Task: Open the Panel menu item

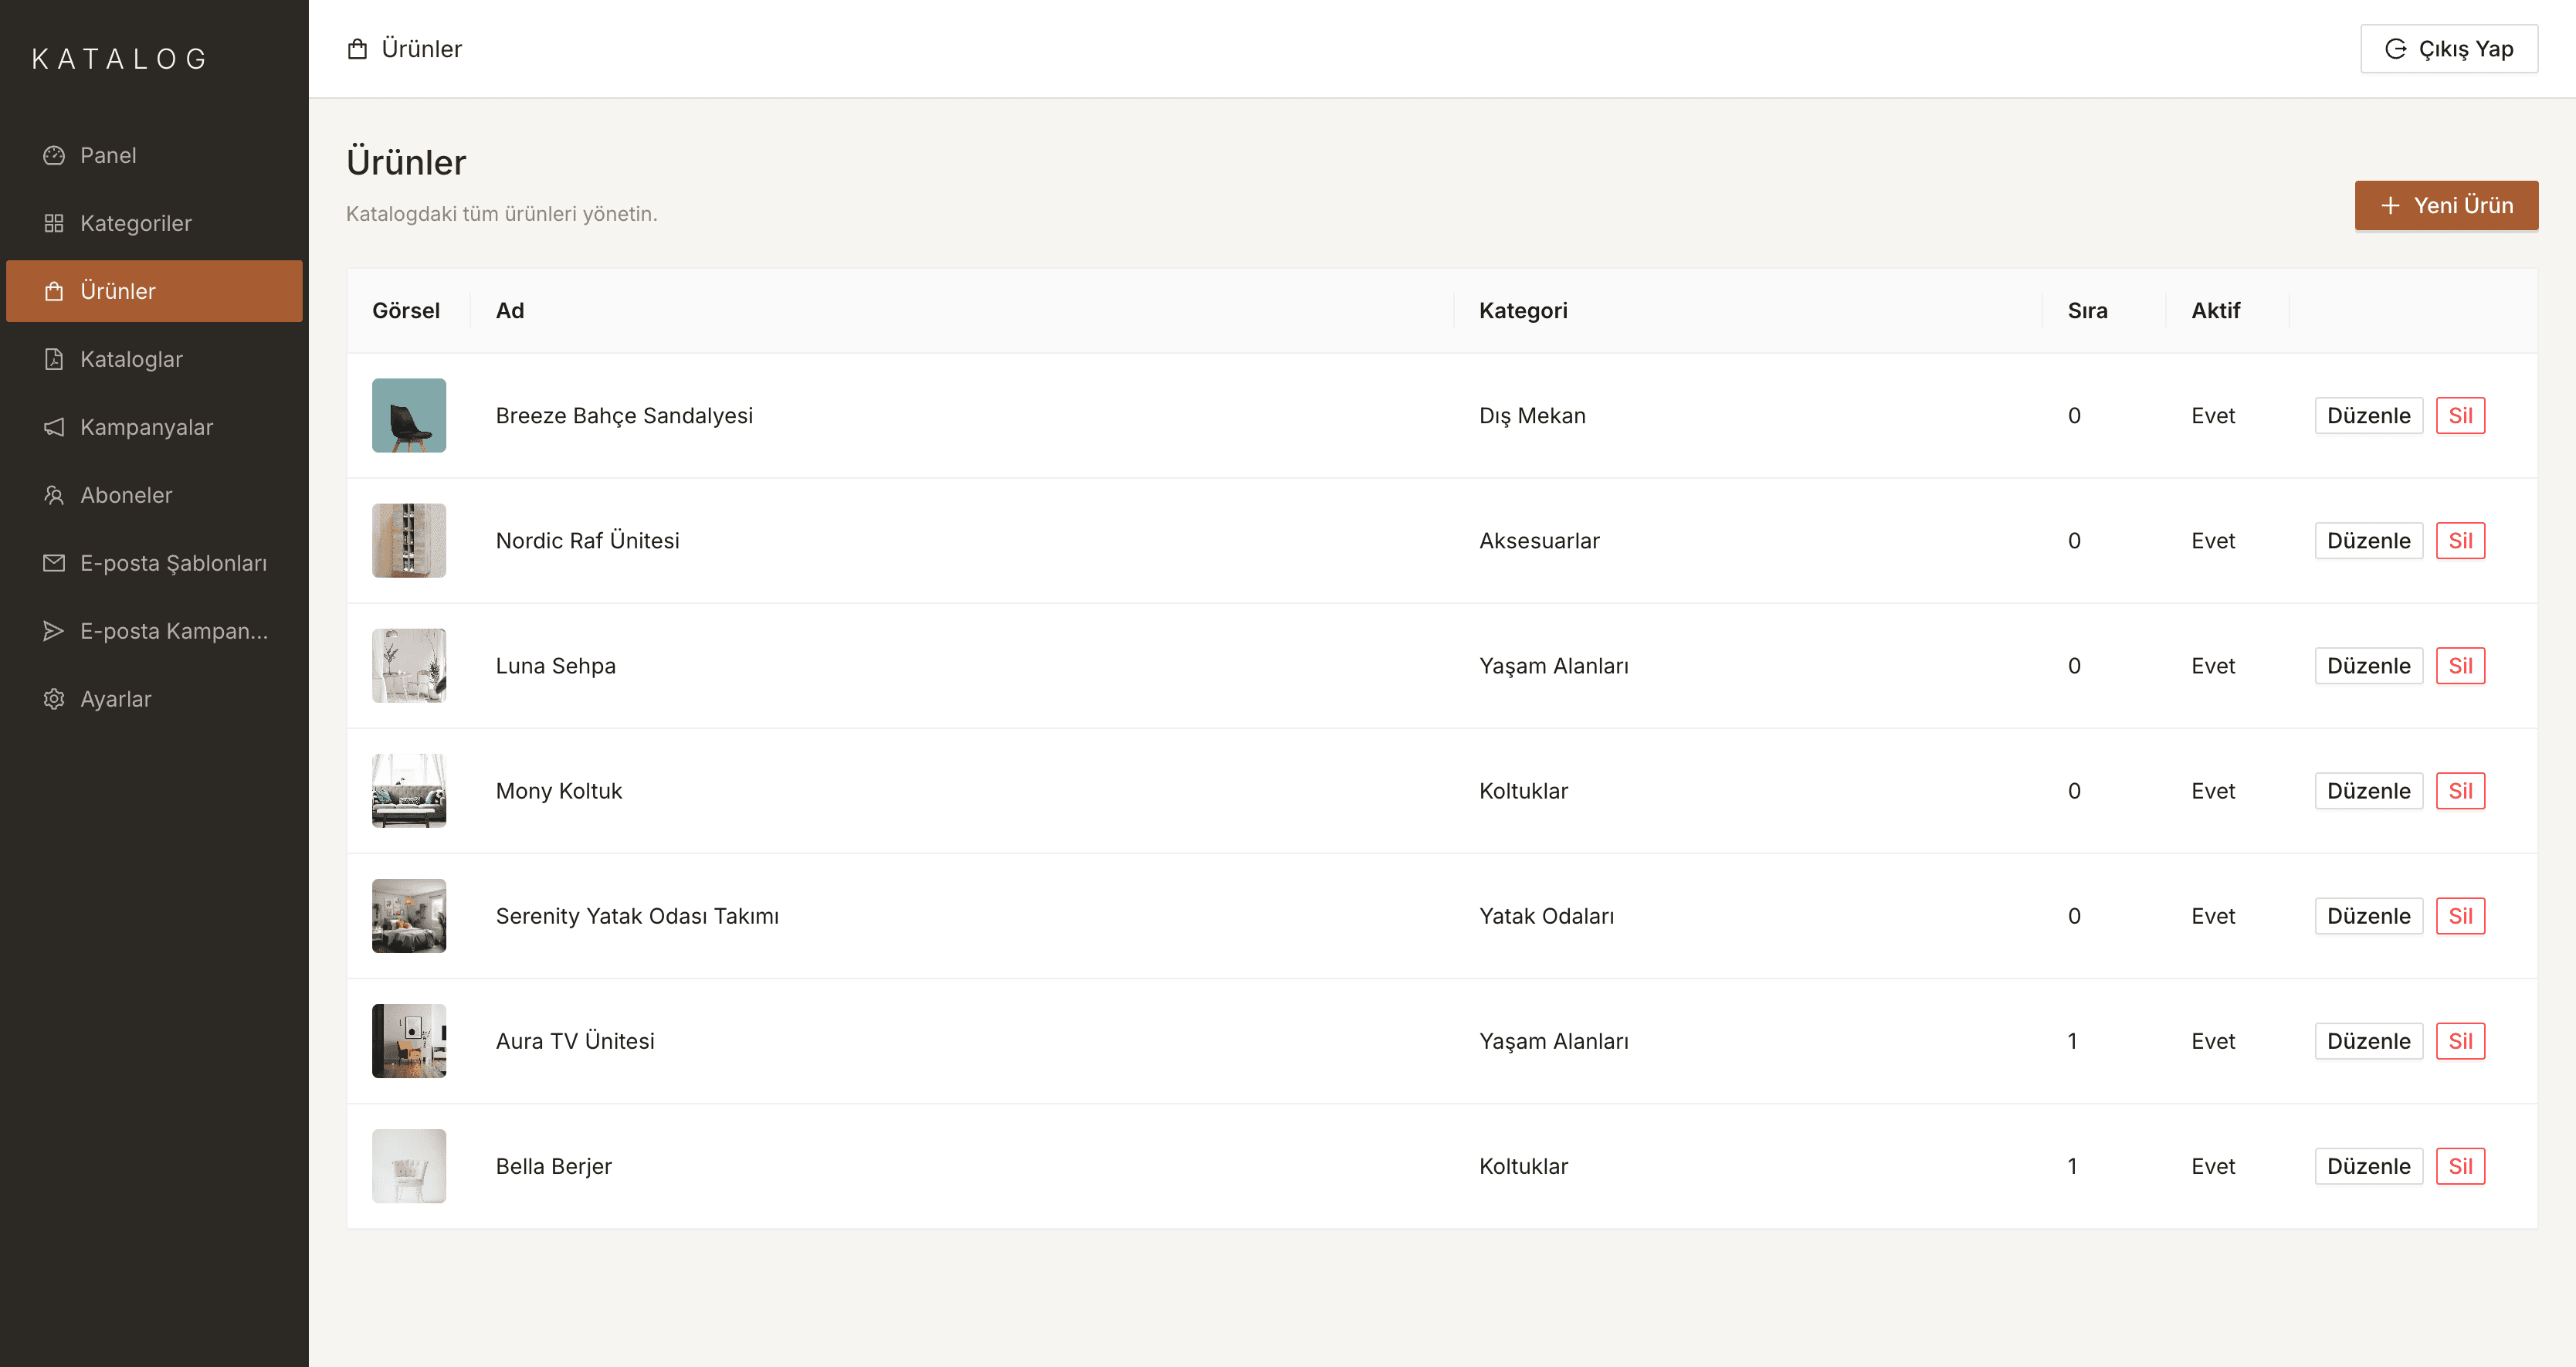Action: click(154, 155)
